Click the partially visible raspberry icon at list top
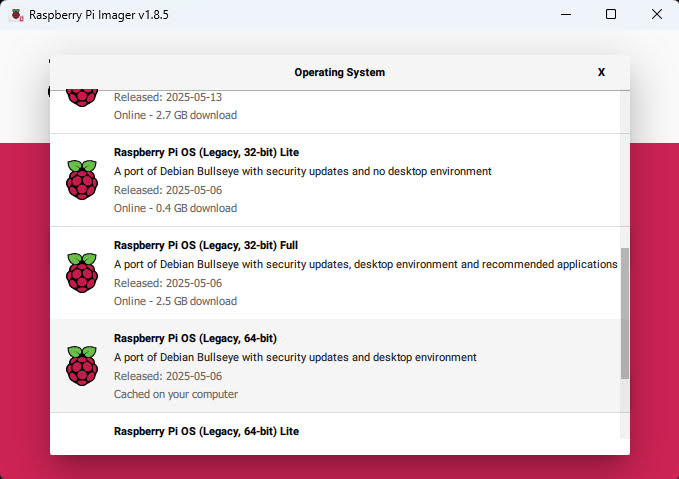Viewport: 679px width, 479px height. pyautogui.click(x=82, y=98)
